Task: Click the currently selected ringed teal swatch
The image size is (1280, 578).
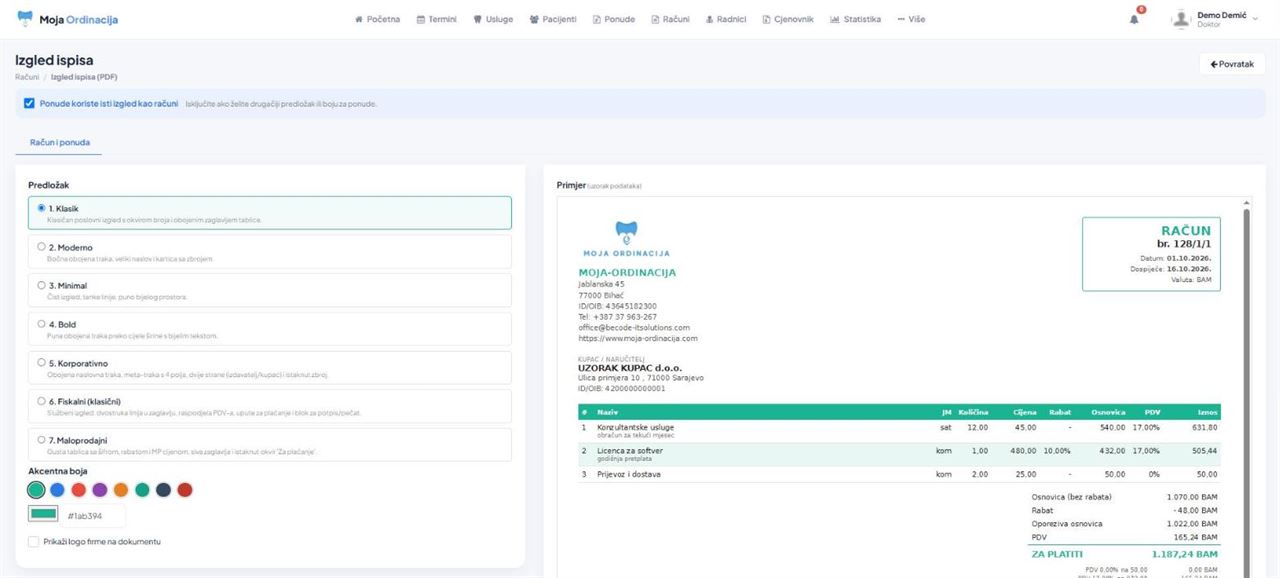Action: [37, 490]
